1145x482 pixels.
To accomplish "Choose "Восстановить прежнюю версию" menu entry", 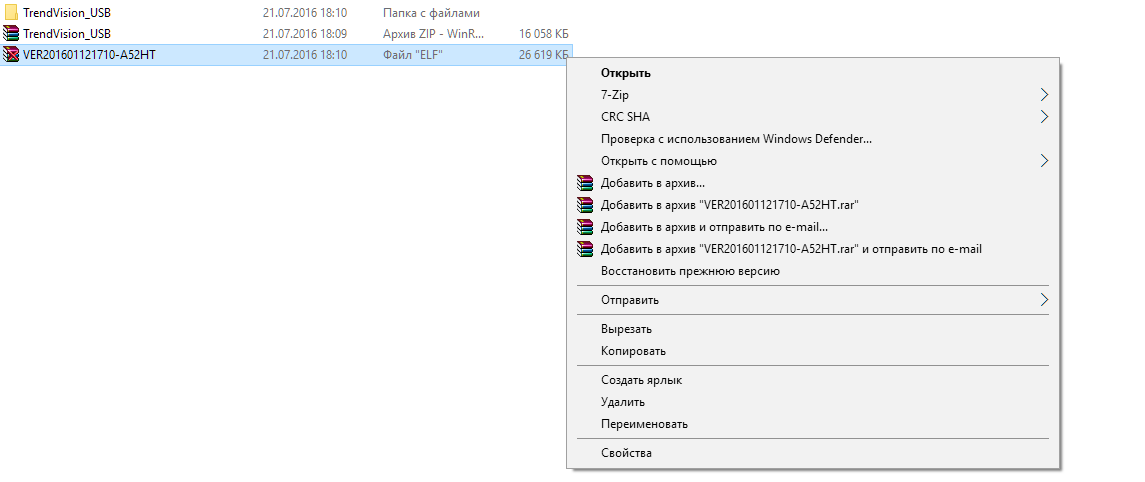I will [x=690, y=271].
